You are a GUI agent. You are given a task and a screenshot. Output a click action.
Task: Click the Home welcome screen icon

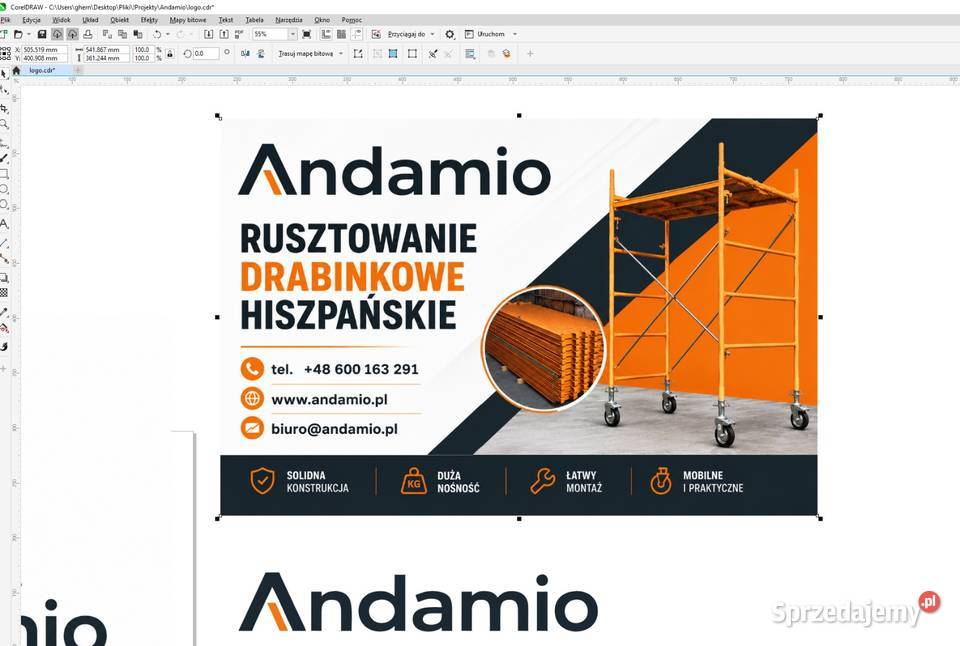click(x=17, y=70)
